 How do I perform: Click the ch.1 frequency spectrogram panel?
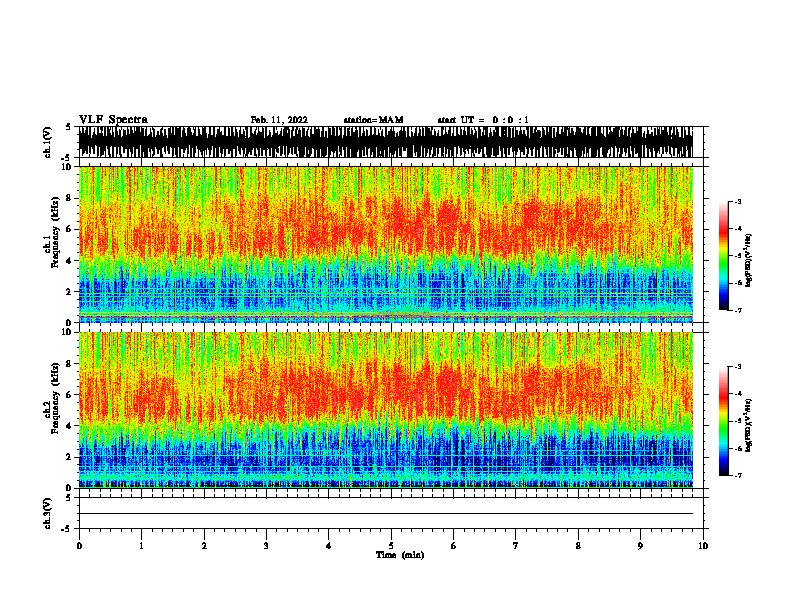click(x=385, y=244)
